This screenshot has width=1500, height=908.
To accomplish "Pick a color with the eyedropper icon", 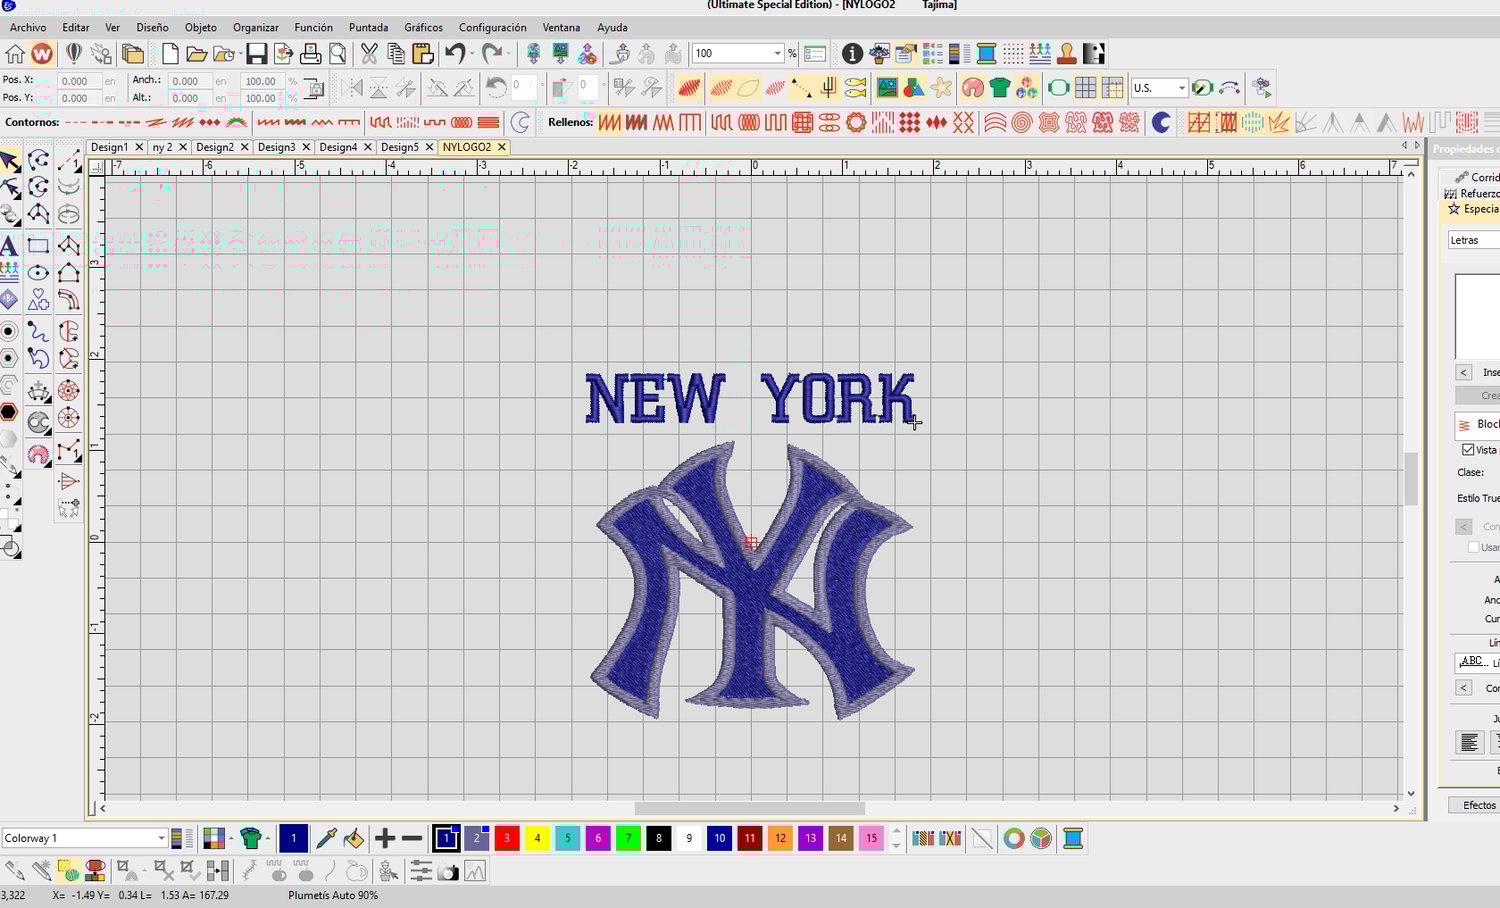I will tap(326, 838).
